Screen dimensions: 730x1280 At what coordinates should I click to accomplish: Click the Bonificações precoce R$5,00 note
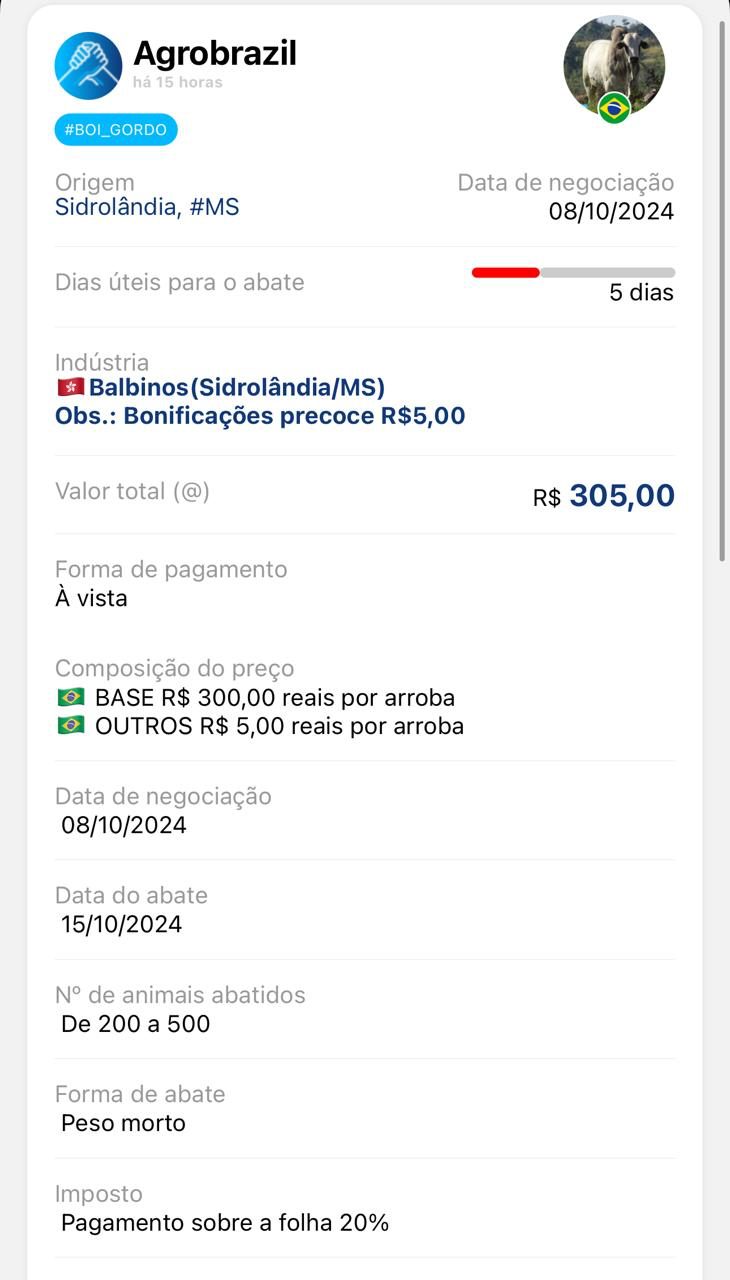(260, 416)
